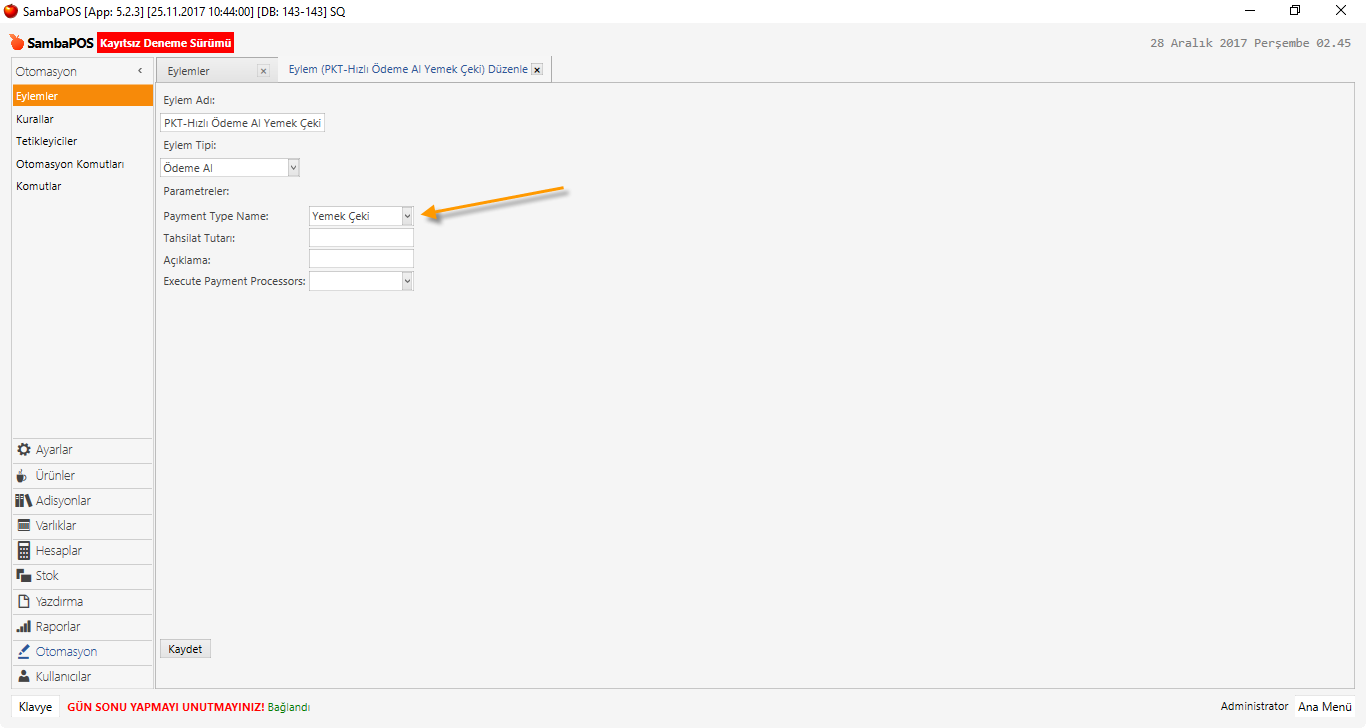Open Ayarlar gear icon section
The image size is (1366, 728).
(24, 450)
